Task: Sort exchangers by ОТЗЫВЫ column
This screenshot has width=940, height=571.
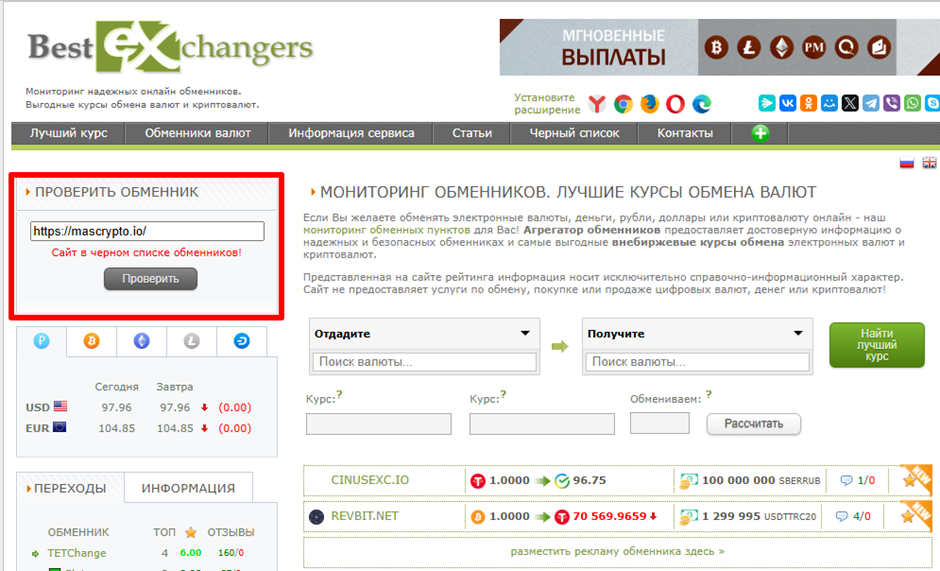Action: [231, 532]
